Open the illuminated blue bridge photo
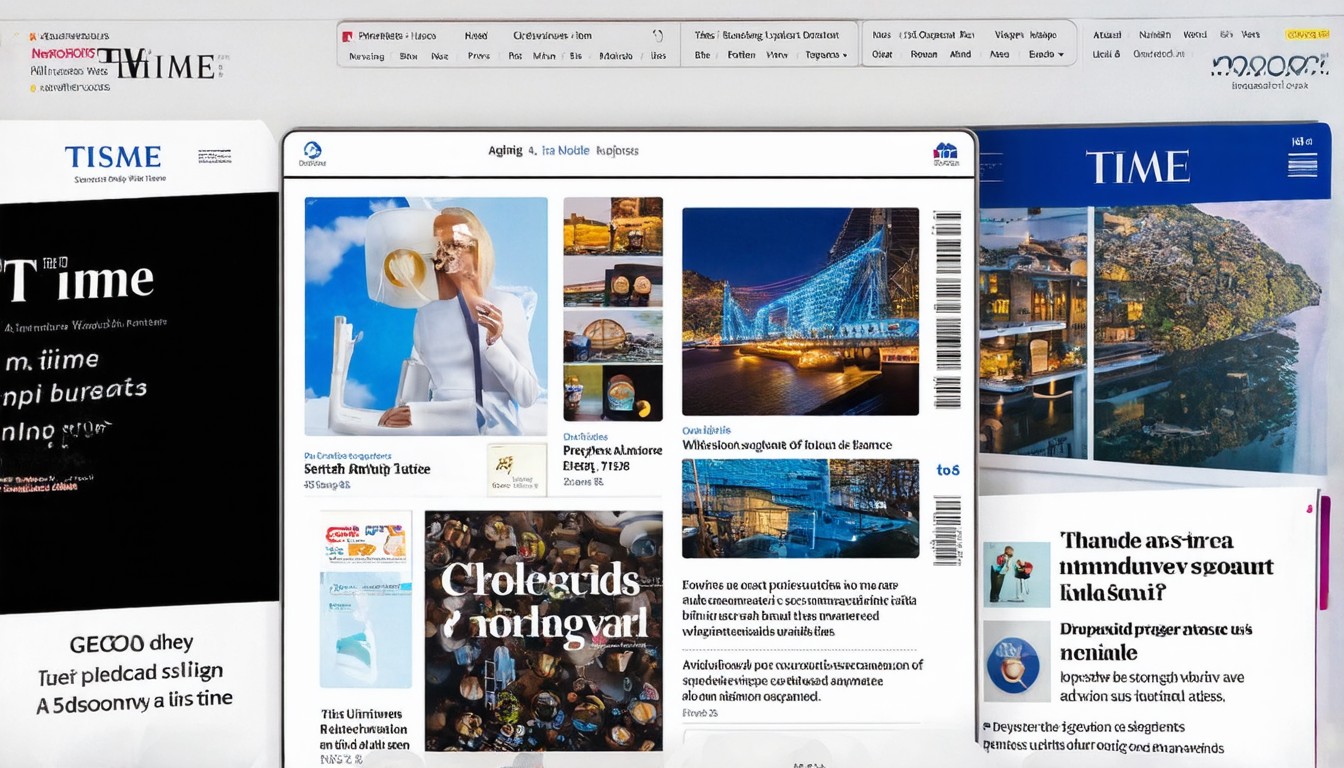This screenshot has width=1344, height=768. (800, 311)
